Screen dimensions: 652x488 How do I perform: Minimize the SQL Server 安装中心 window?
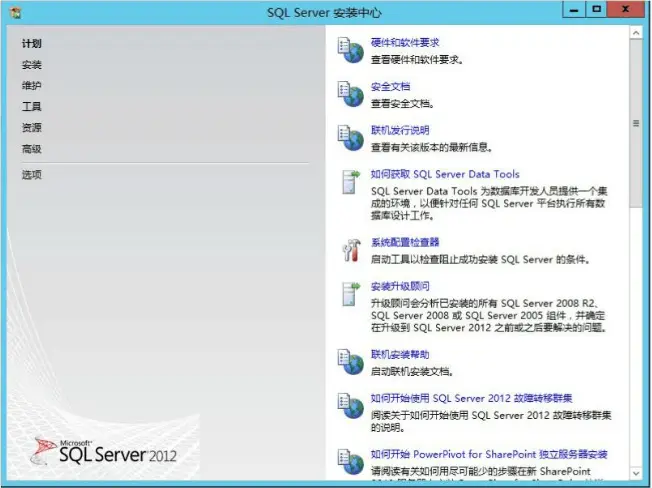click(574, 10)
